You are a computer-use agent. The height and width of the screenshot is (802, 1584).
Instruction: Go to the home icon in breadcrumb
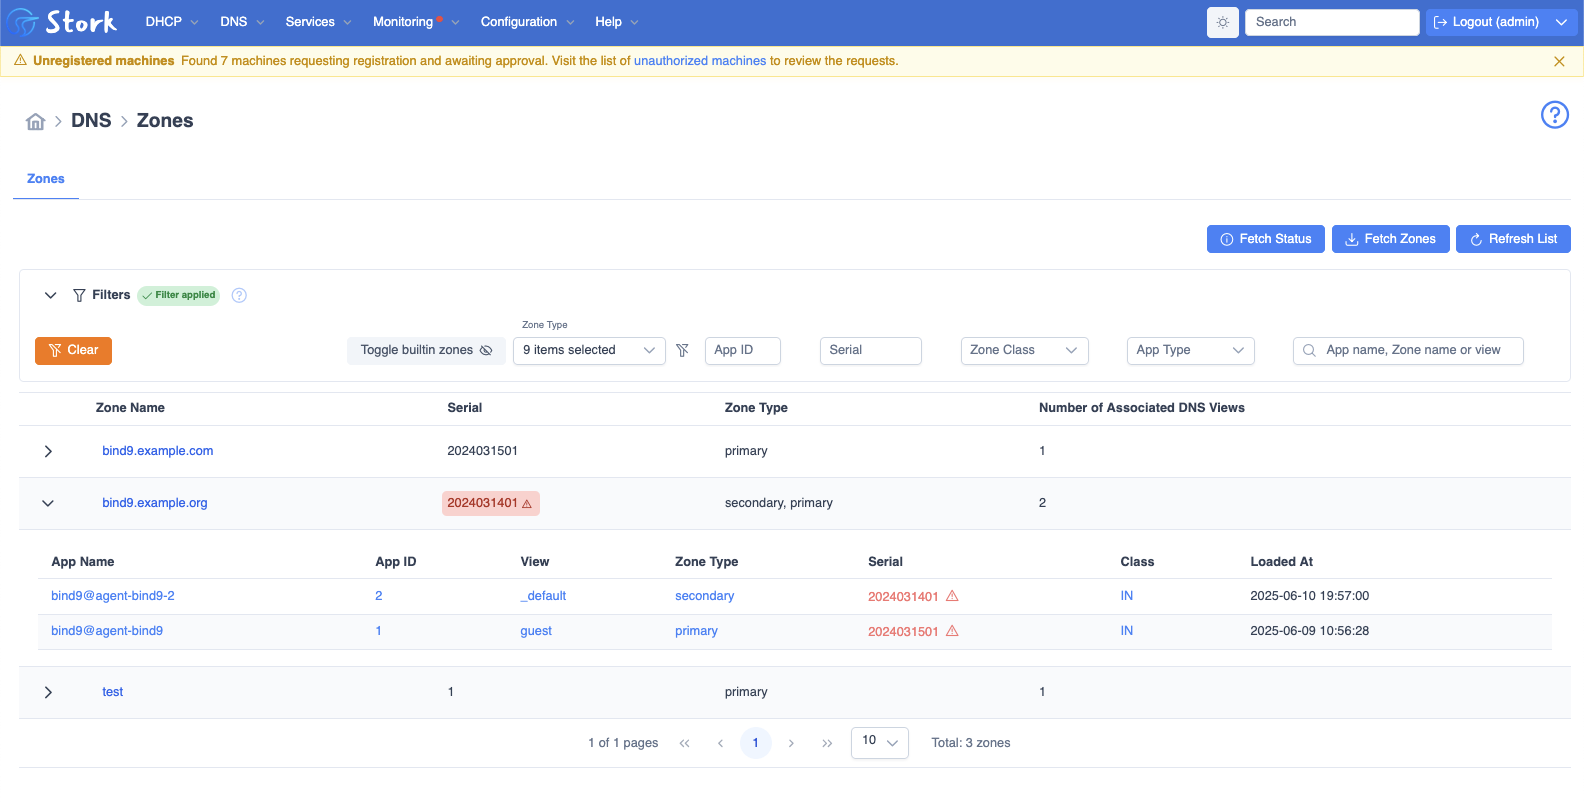click(x=36, y=121)
